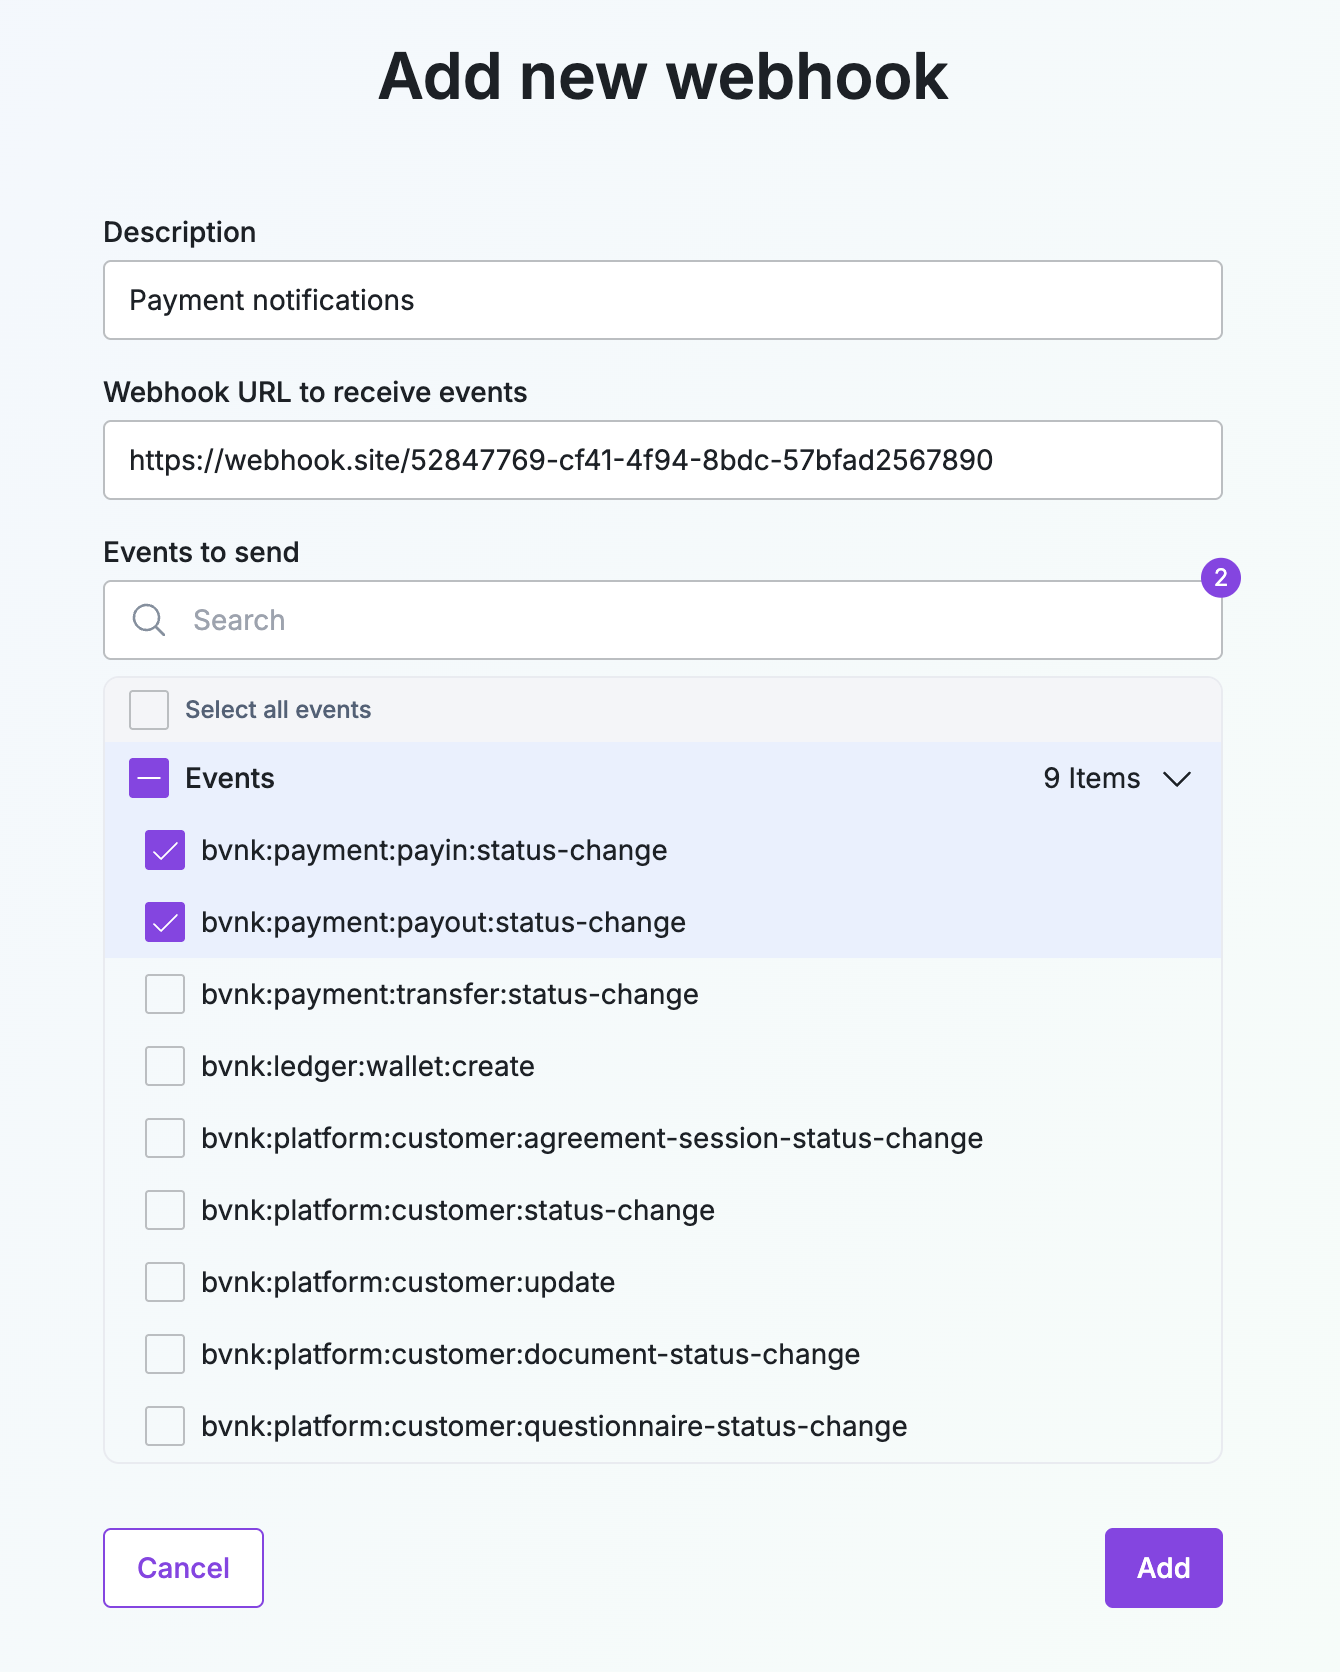
Task: Select the agreement-session-status-change event checkbox
Action: [x=165, y=1138]
